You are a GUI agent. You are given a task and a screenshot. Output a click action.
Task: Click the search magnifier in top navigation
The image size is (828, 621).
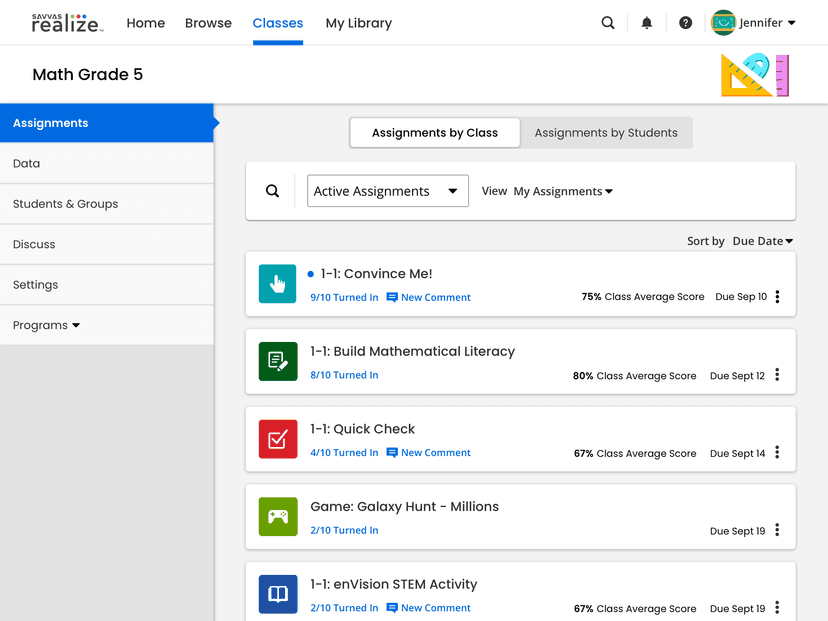608,23
